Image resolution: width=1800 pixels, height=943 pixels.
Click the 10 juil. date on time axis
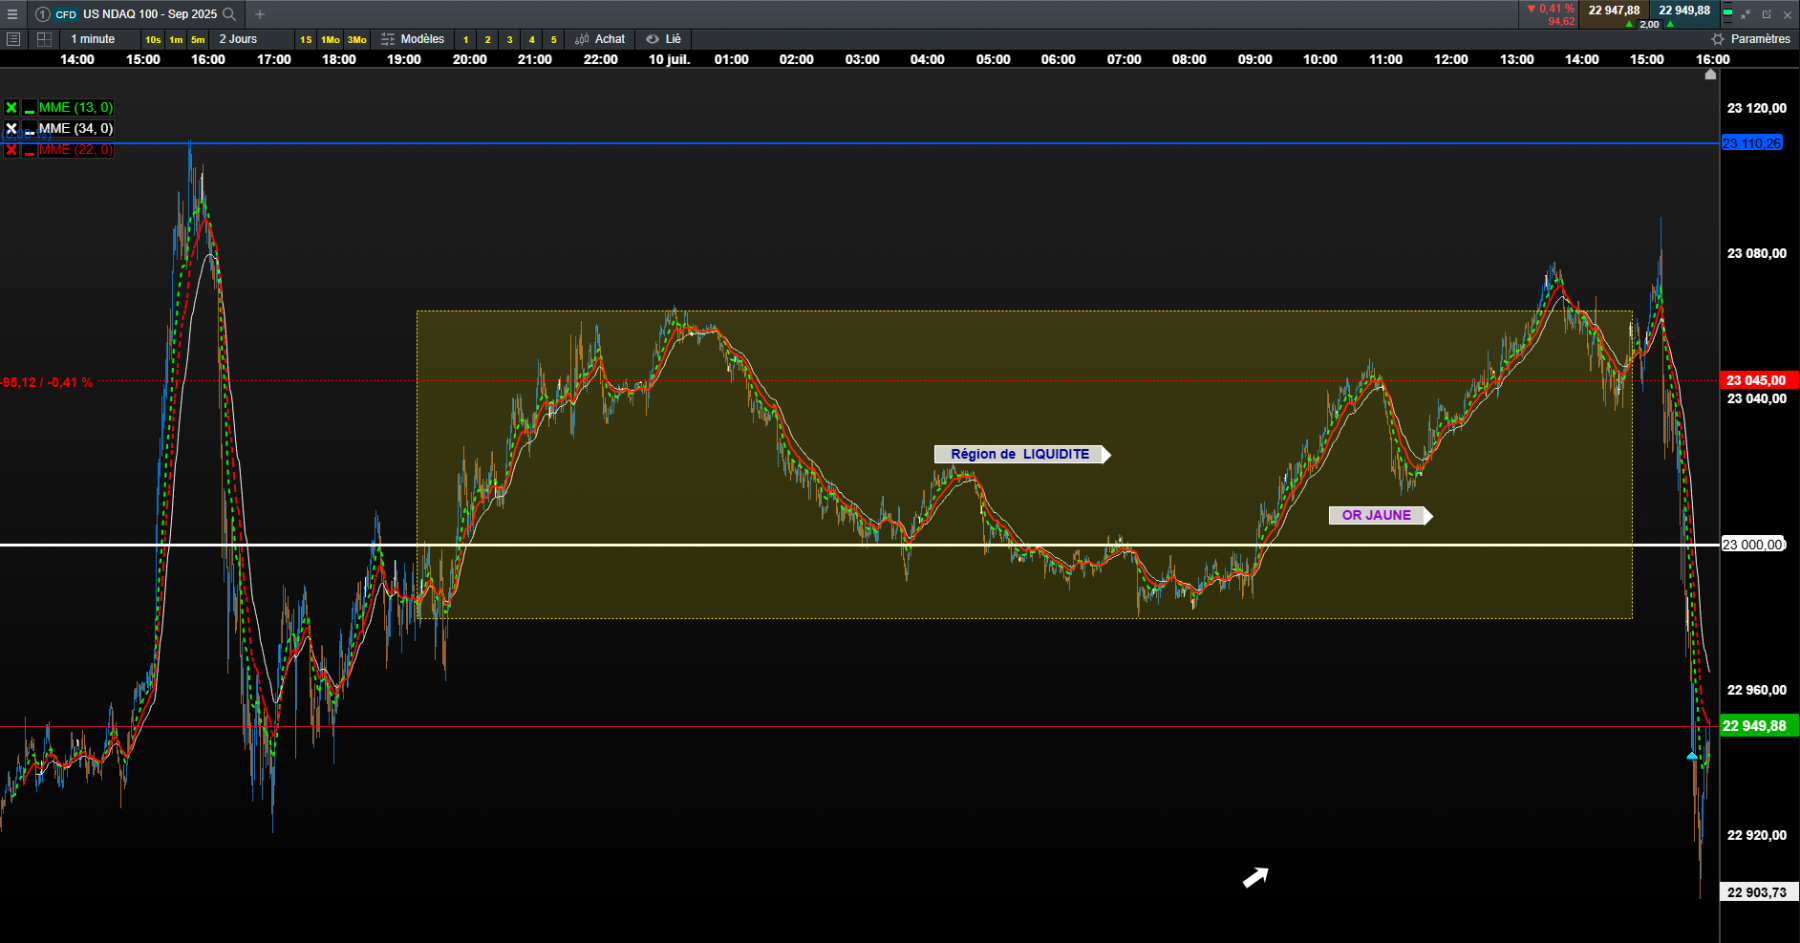(x=669, y=59)
